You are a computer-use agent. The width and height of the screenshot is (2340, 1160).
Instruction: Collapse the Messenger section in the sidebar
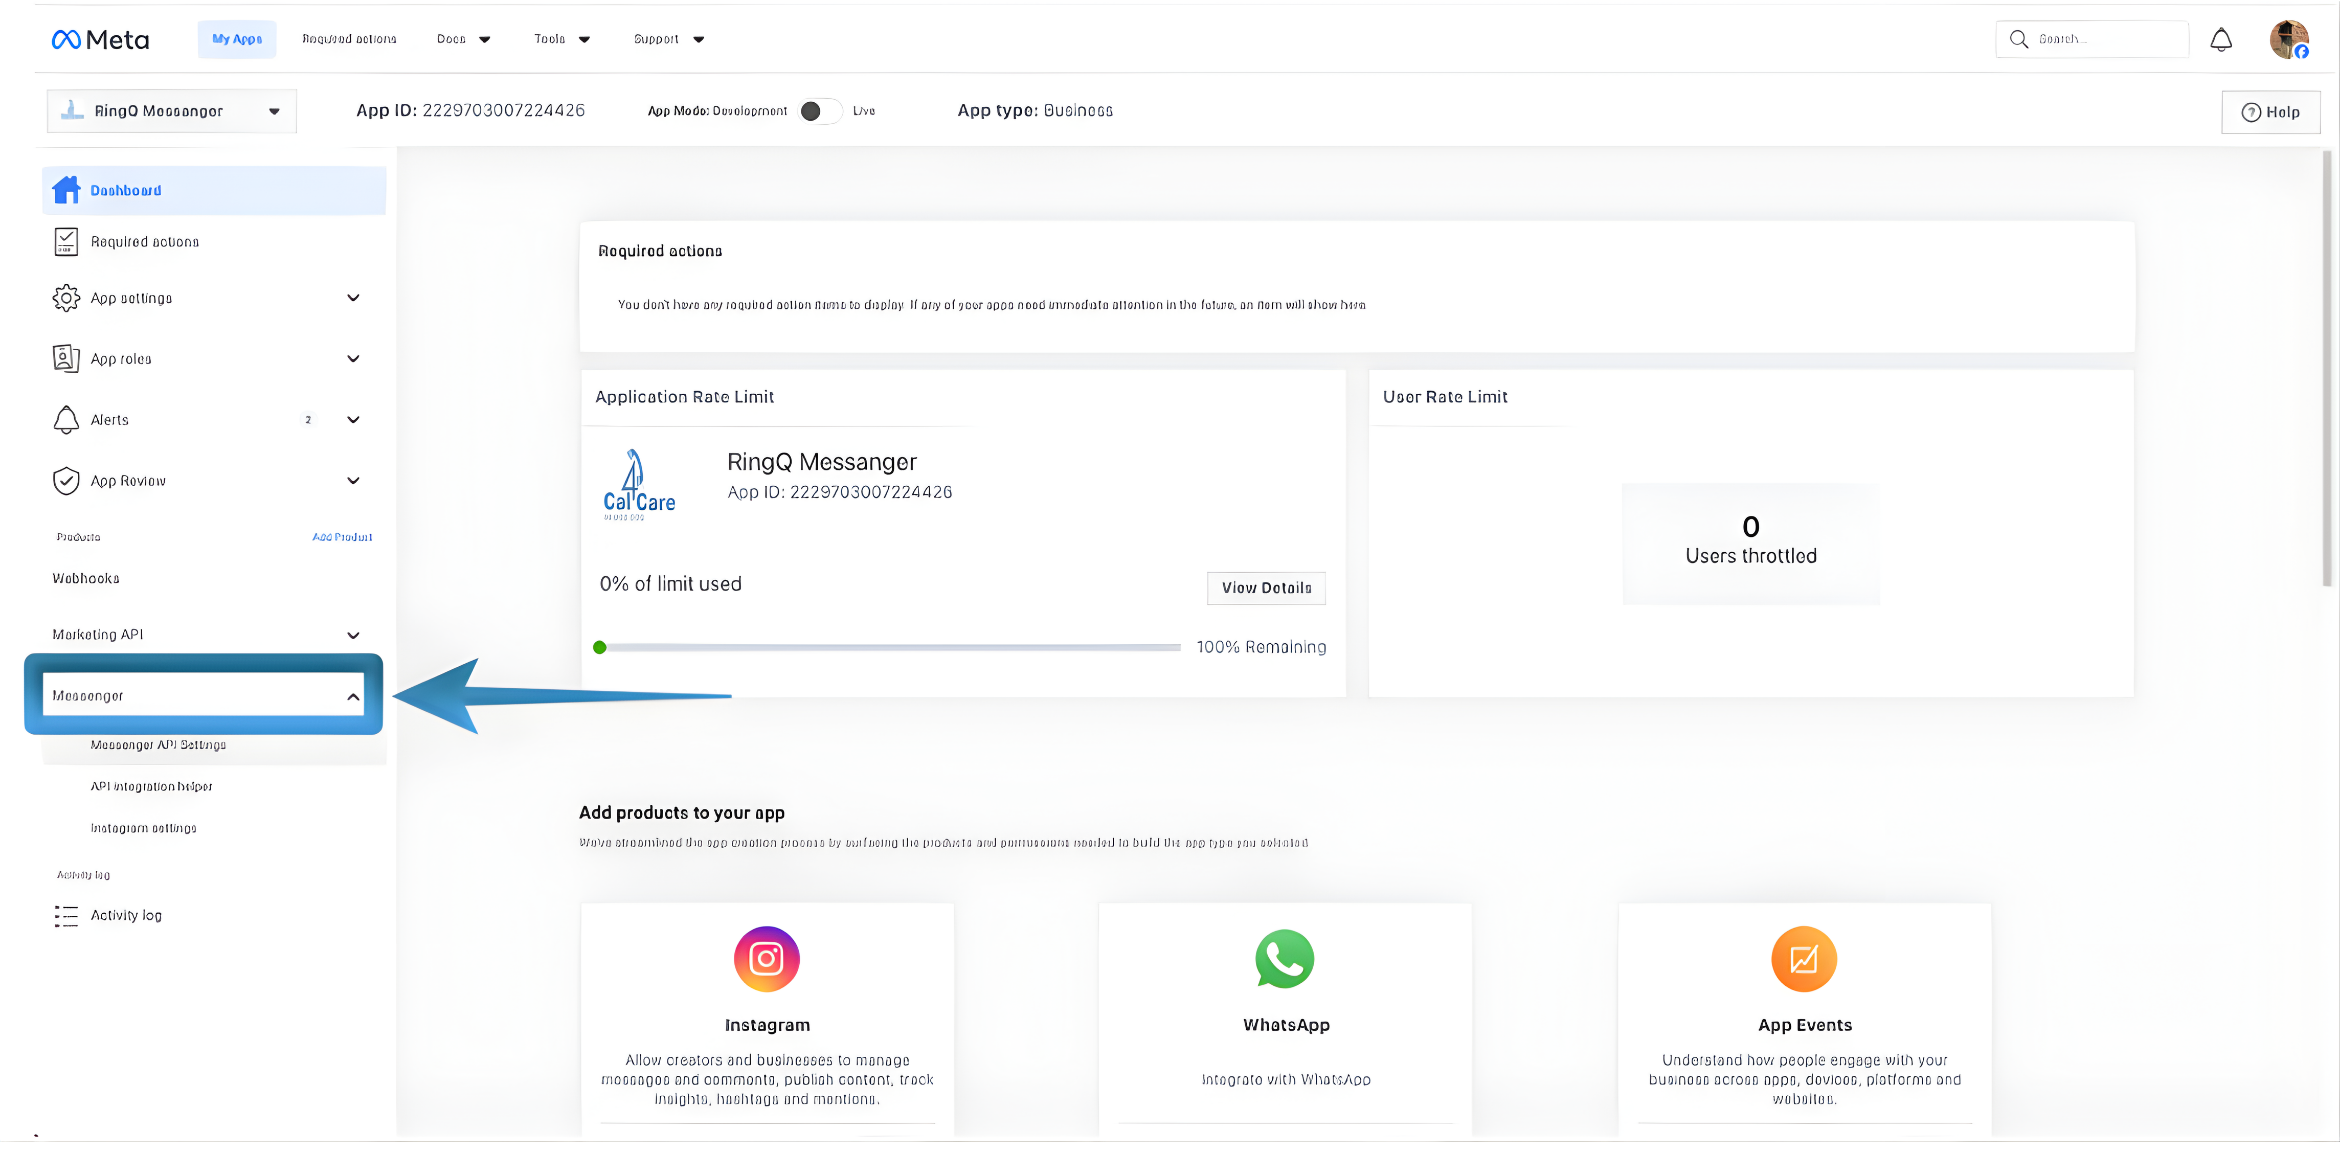pos(353,695)
